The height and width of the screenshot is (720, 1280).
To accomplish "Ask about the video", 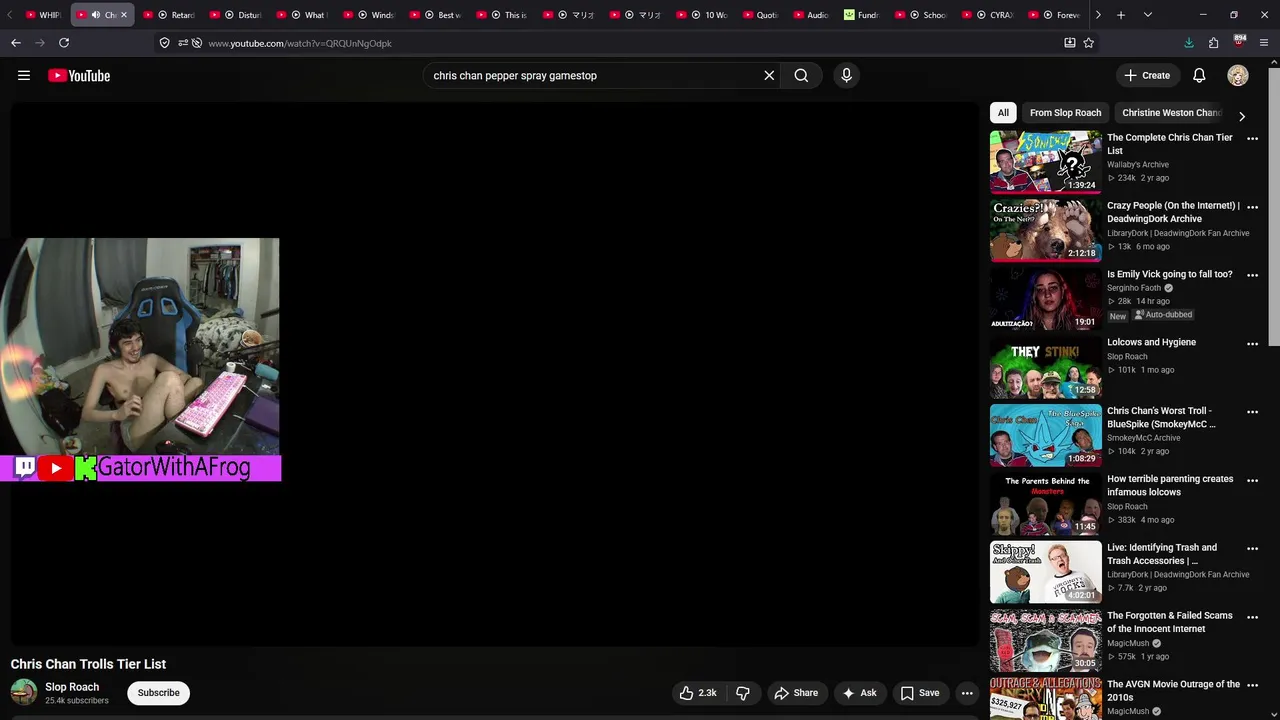I will (859, 693).
